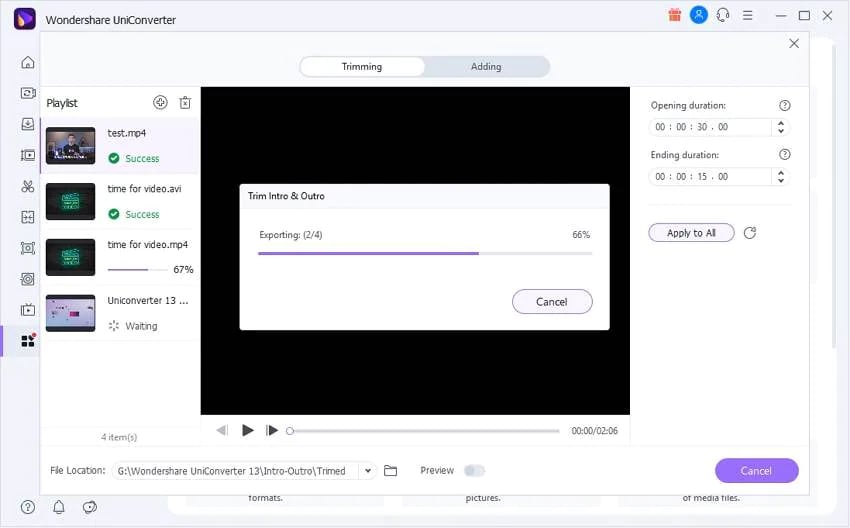The height and width of the screenshot is (528, 850).
Task: Click the File Location path field
Action: 235,471
